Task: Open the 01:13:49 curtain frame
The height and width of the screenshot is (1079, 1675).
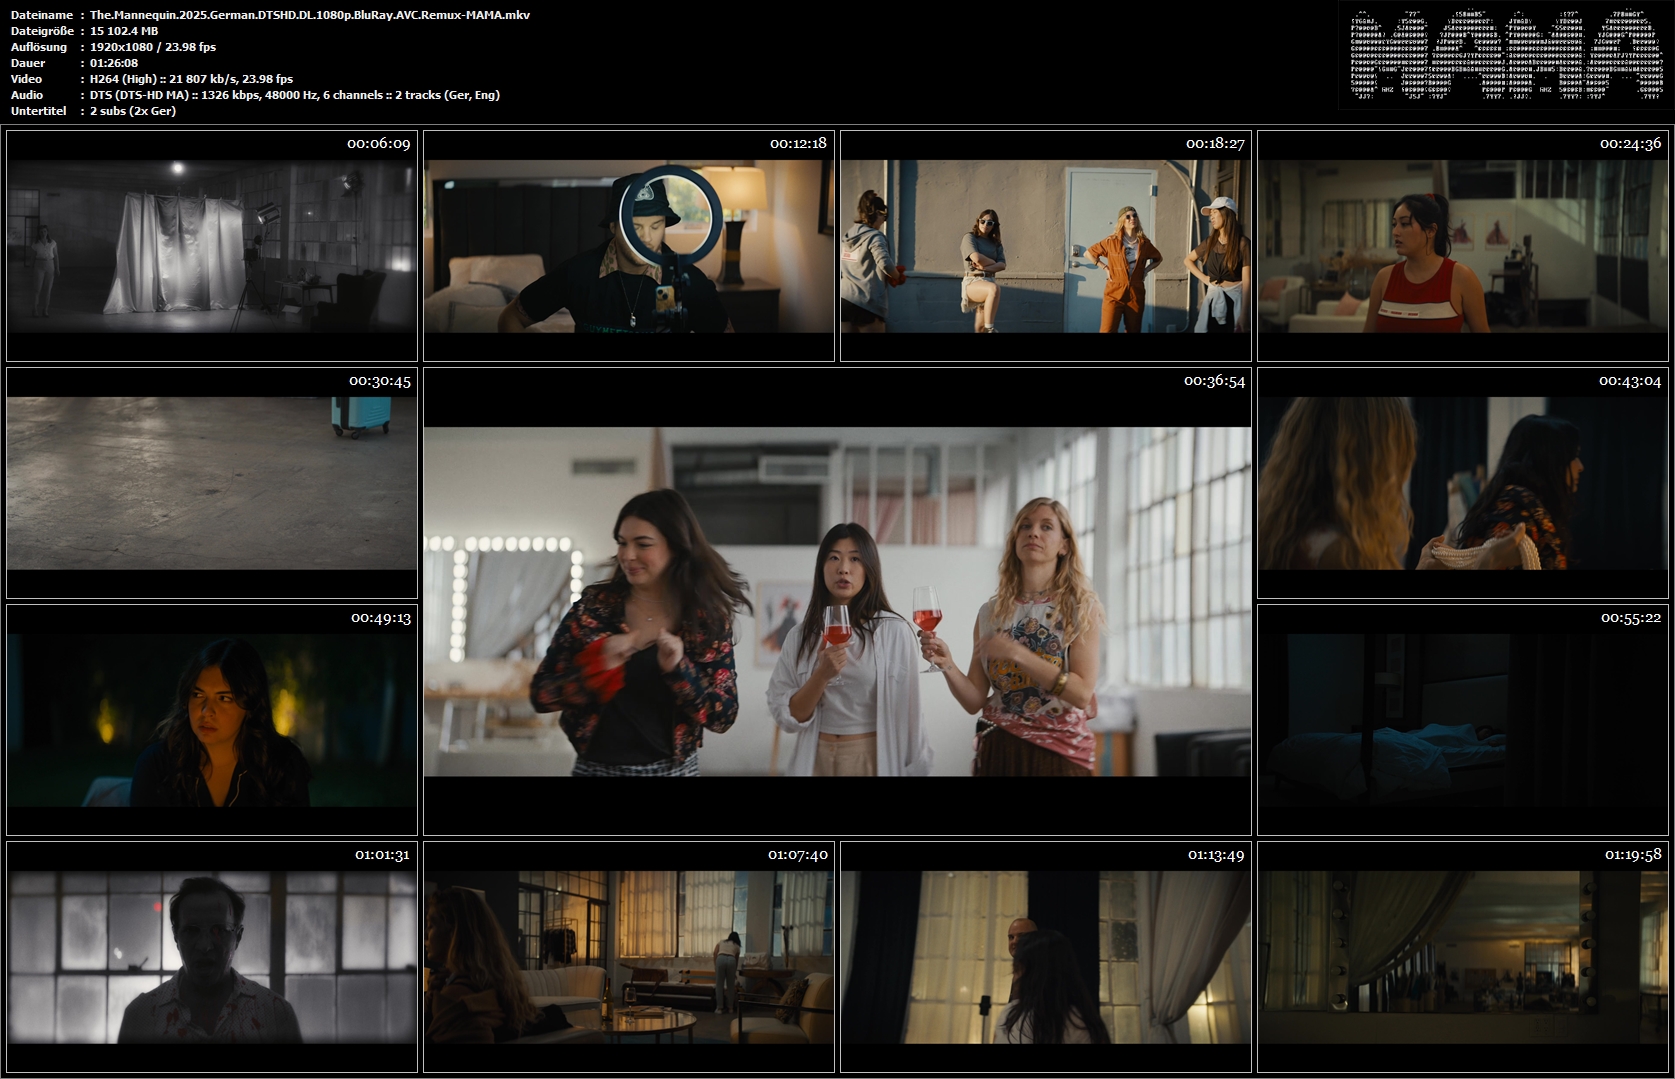Action: (1046, 957)
